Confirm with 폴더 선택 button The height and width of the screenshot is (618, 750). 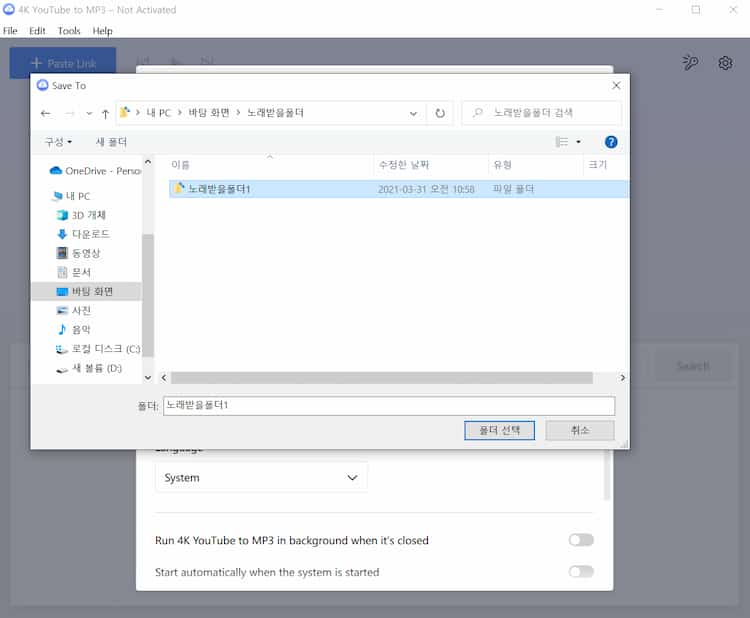tap(499, 430)
